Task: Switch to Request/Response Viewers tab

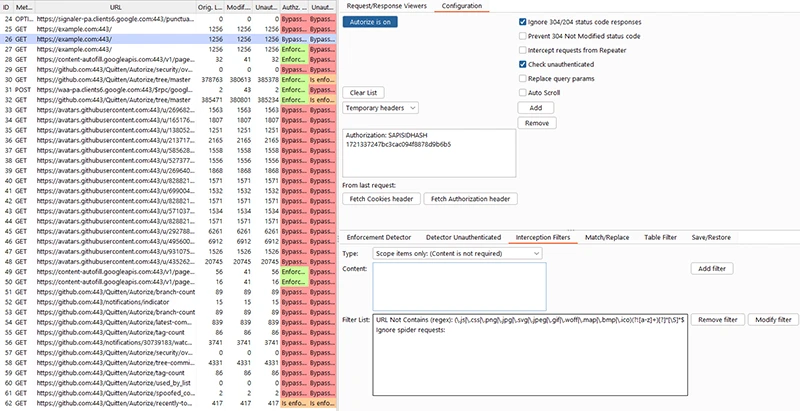Action: tap(386, 6)
